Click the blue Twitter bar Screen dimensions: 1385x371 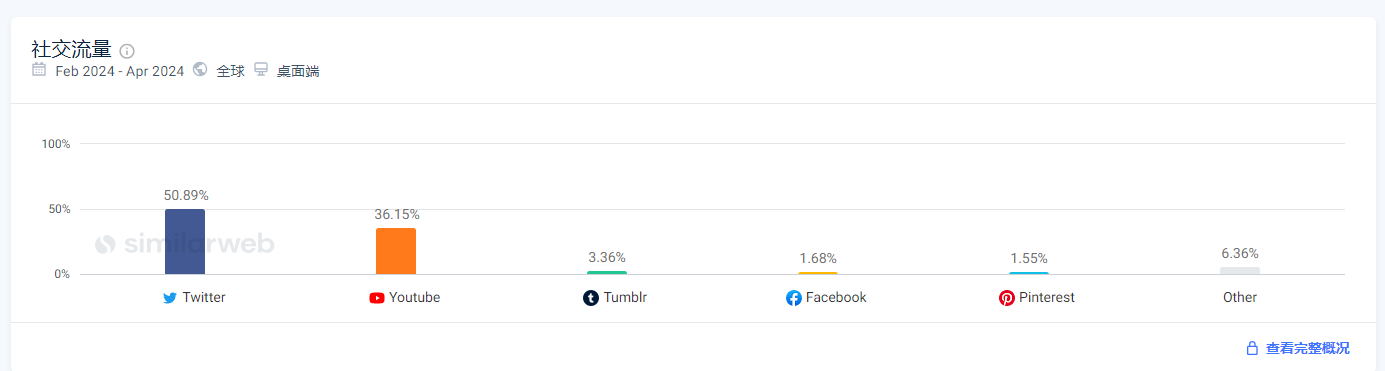coord(185,241)
